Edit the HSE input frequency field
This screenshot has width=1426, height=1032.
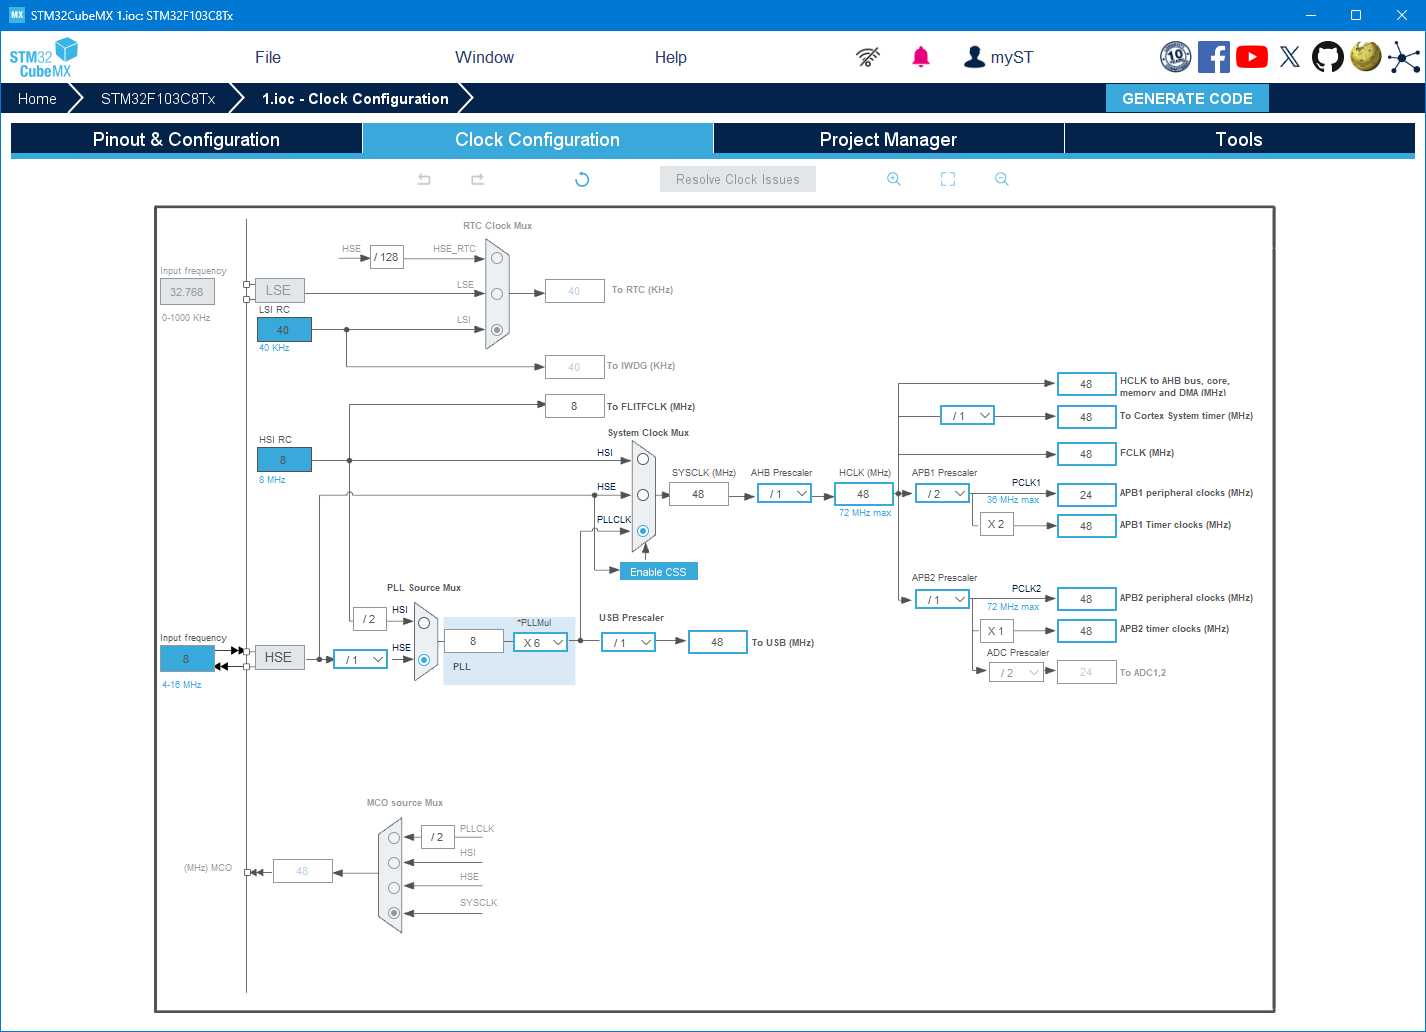tap(186, 659)
